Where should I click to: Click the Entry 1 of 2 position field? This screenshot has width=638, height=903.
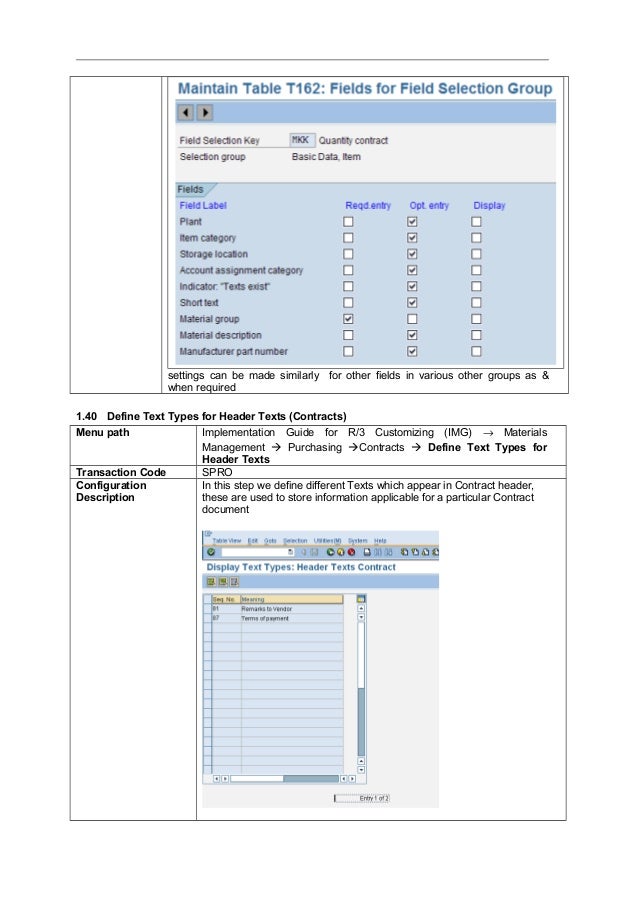(x=362, y=798)
